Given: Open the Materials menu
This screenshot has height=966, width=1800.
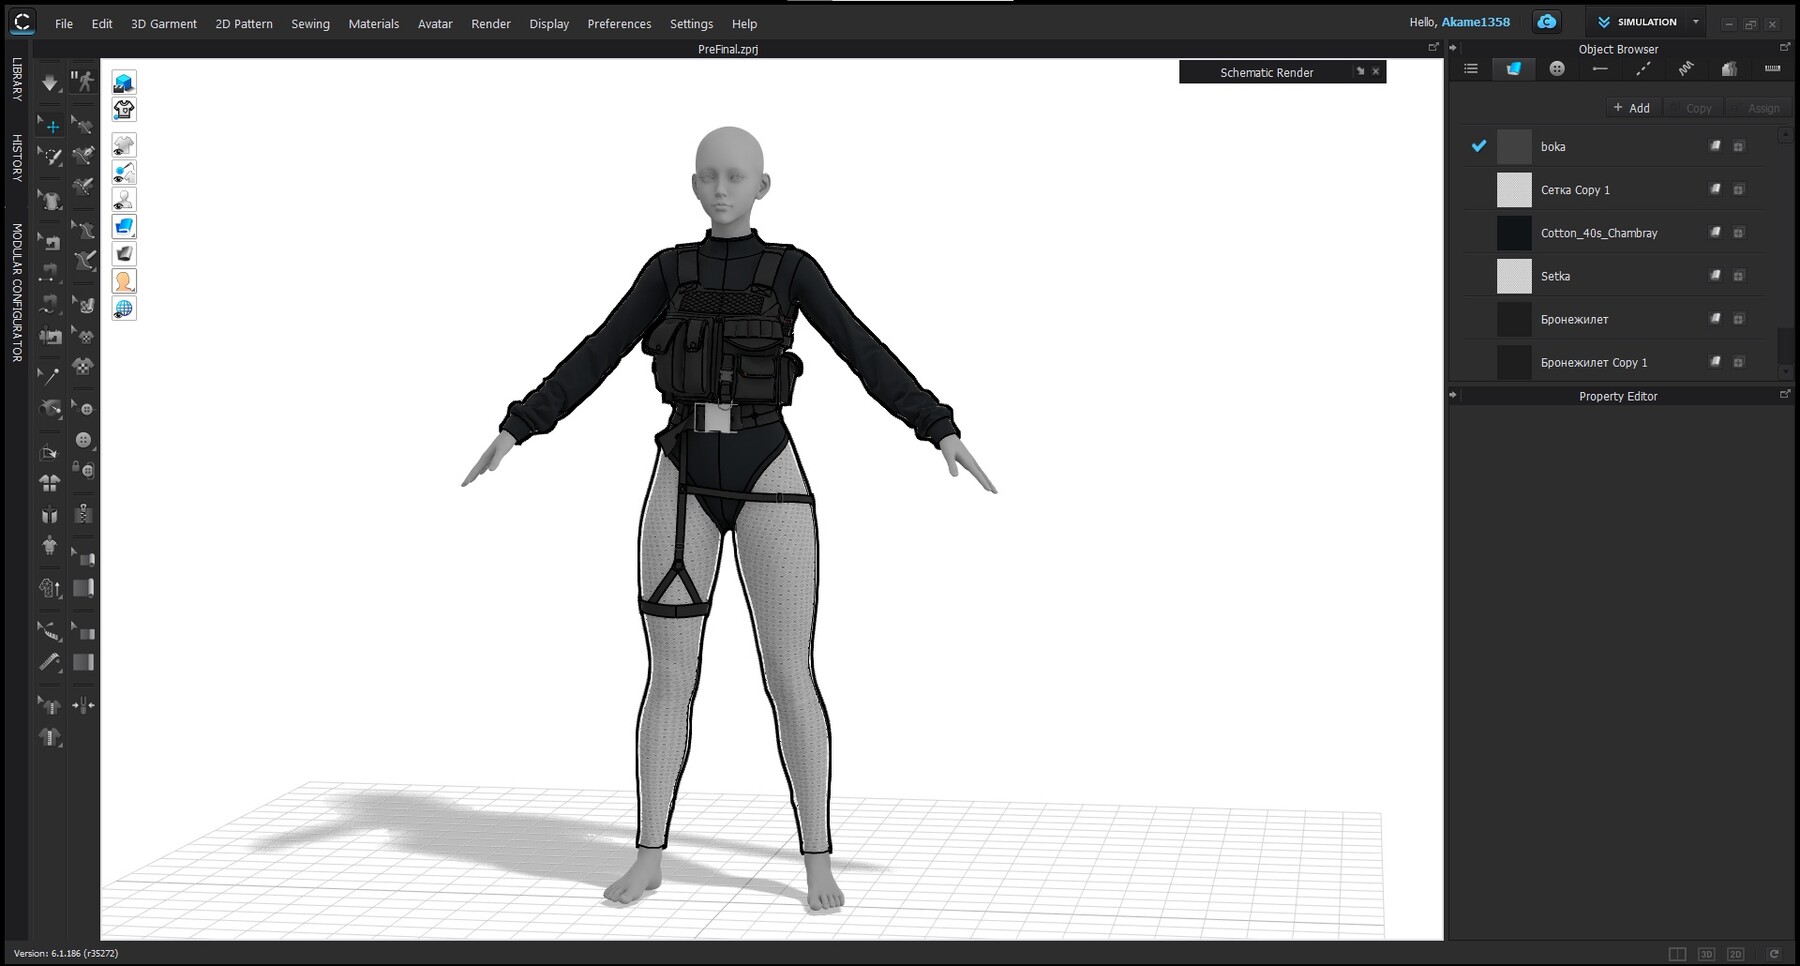Looking at the screenshot, I should click(374, 24).
